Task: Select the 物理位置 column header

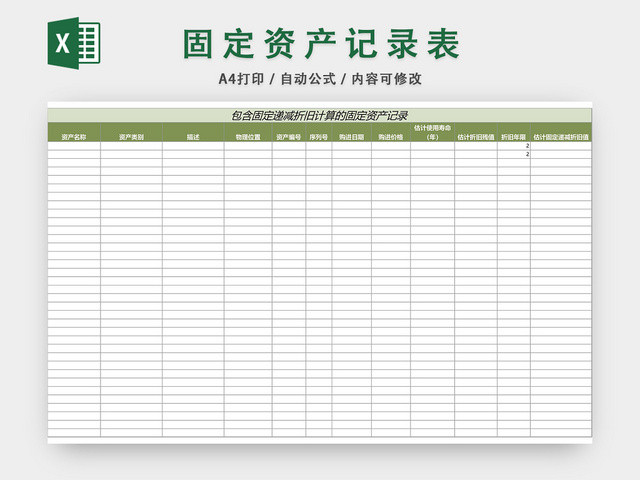Action: 248,132
